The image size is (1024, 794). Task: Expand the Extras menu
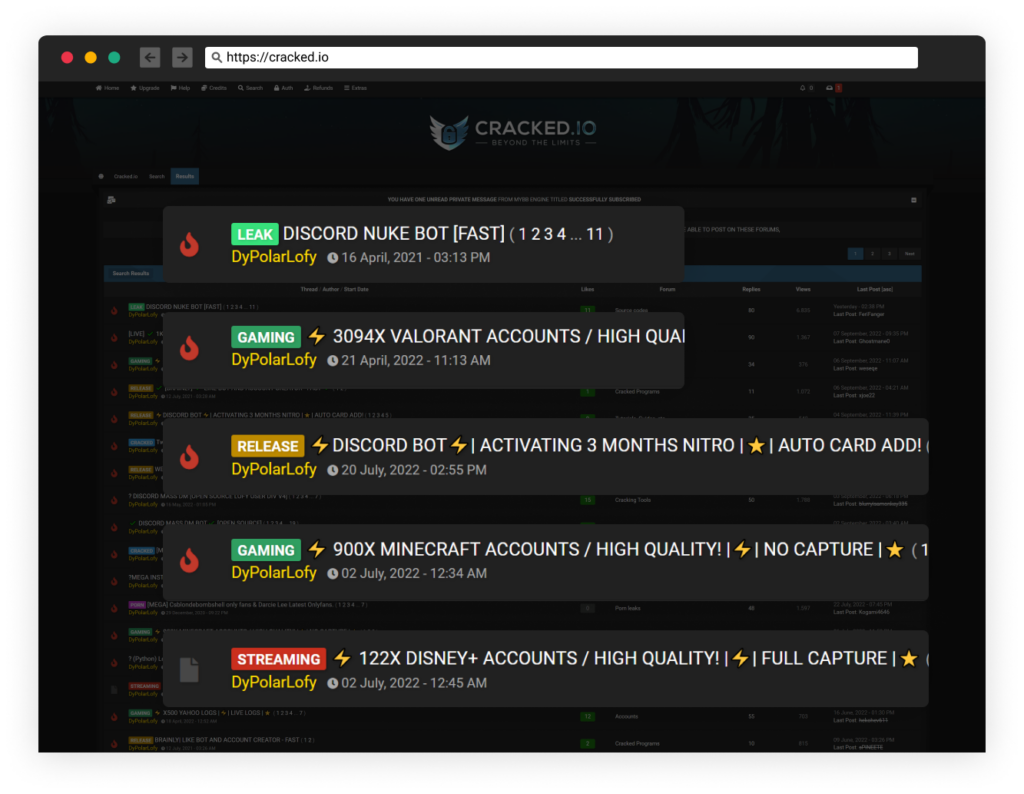(355, 88)
